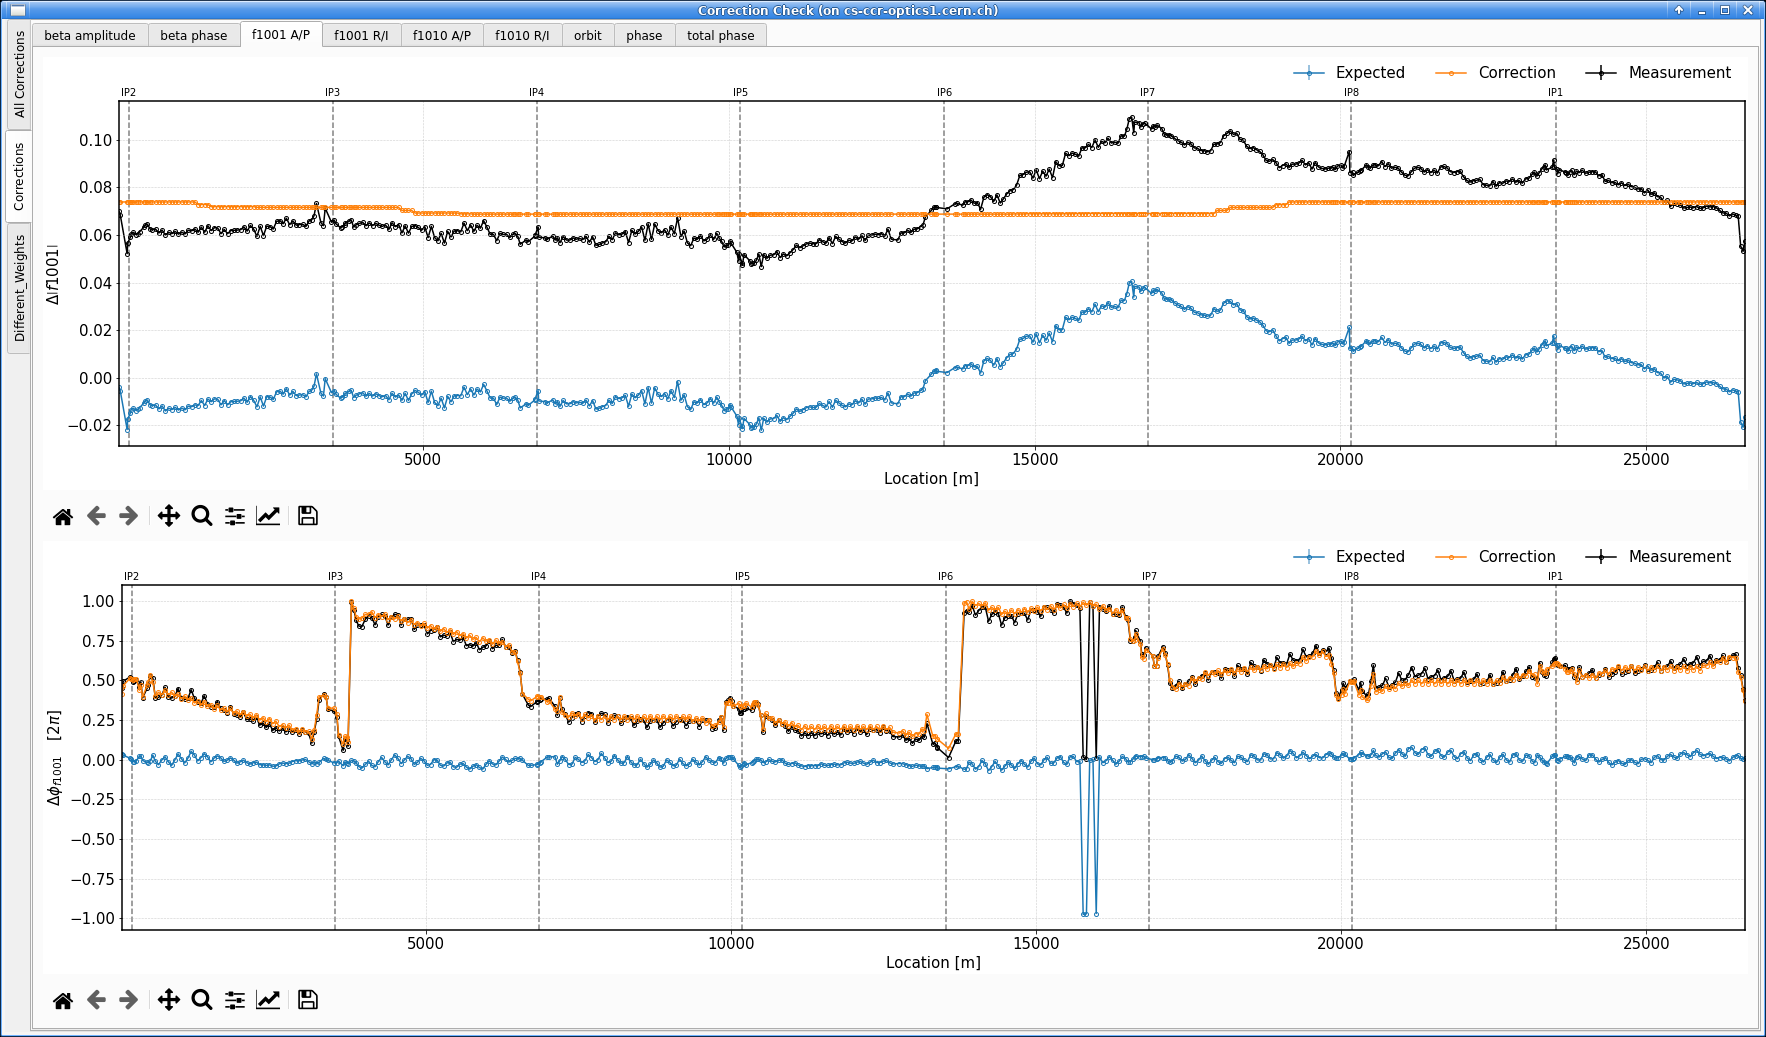Open the f1010 A/P tab

click(442, 35)
